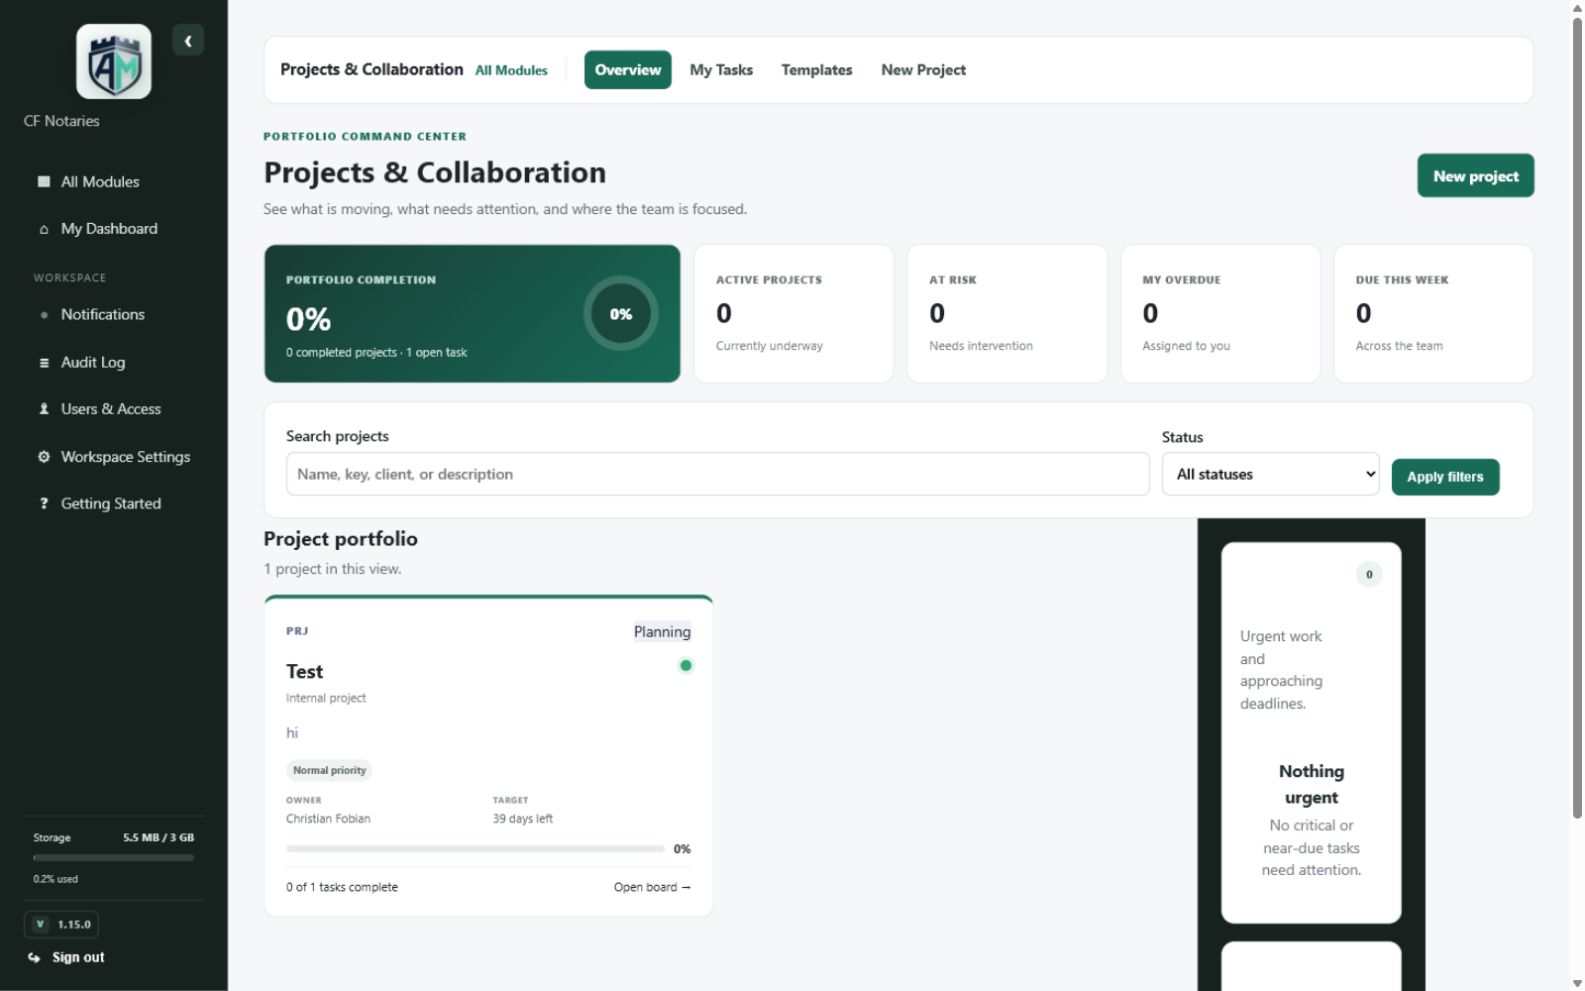Switch to the Templates tab

tap(816, 70)
